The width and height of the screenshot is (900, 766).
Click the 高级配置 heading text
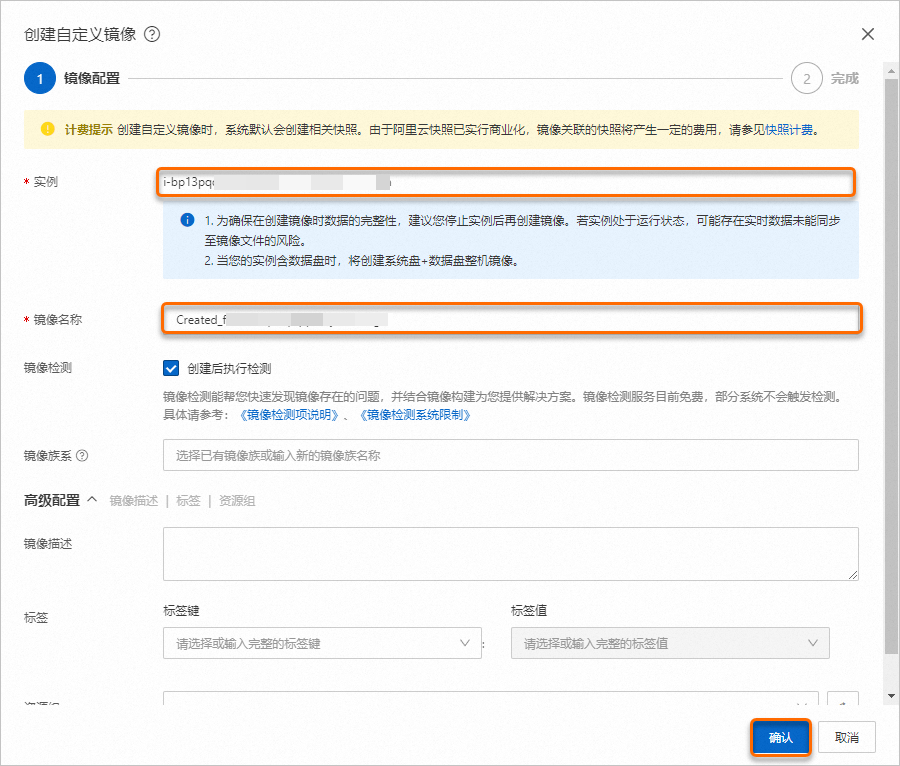point(52,500)
